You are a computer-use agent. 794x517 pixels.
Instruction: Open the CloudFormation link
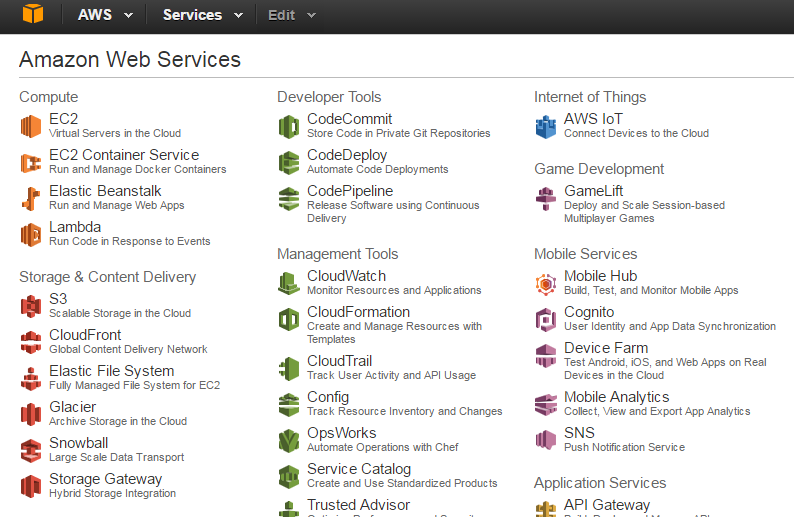(x=358, y=312)
